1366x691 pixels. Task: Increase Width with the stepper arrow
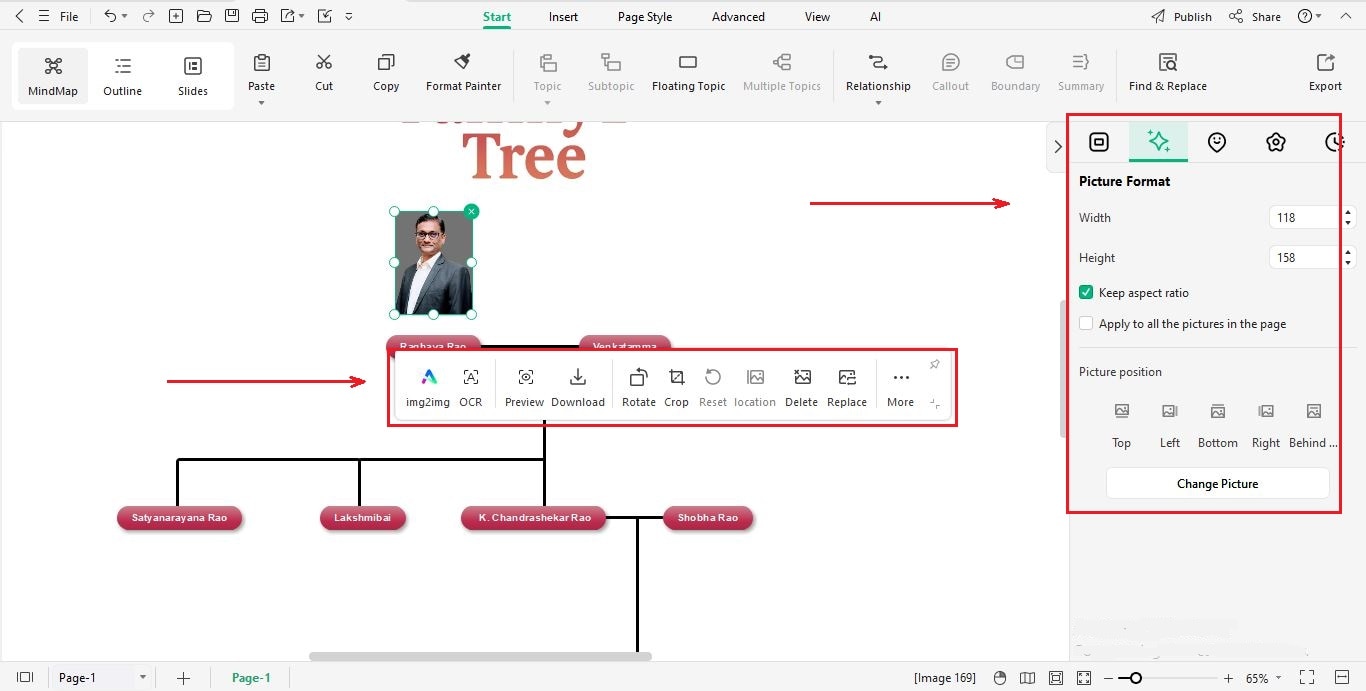tap(1348, 212)
